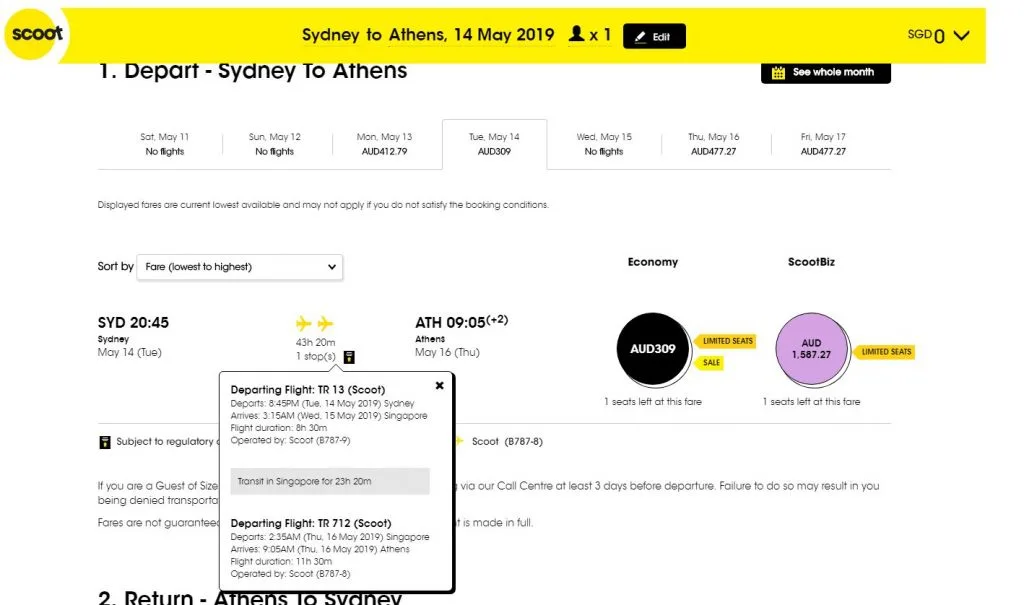
Task: Select the Wed, May 15 date tab
Action: click(x=604, y=144)
